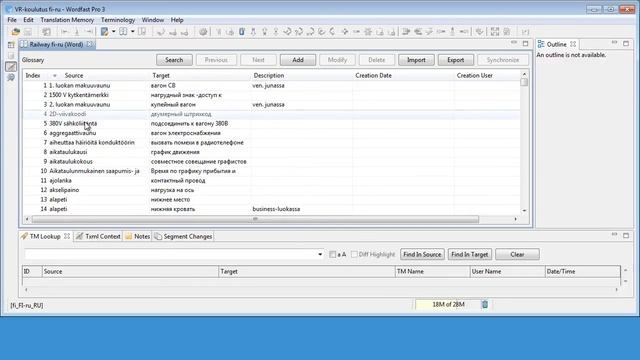Open the Help menu
This screenshot has height=360, width=640.
pos(177,20)
